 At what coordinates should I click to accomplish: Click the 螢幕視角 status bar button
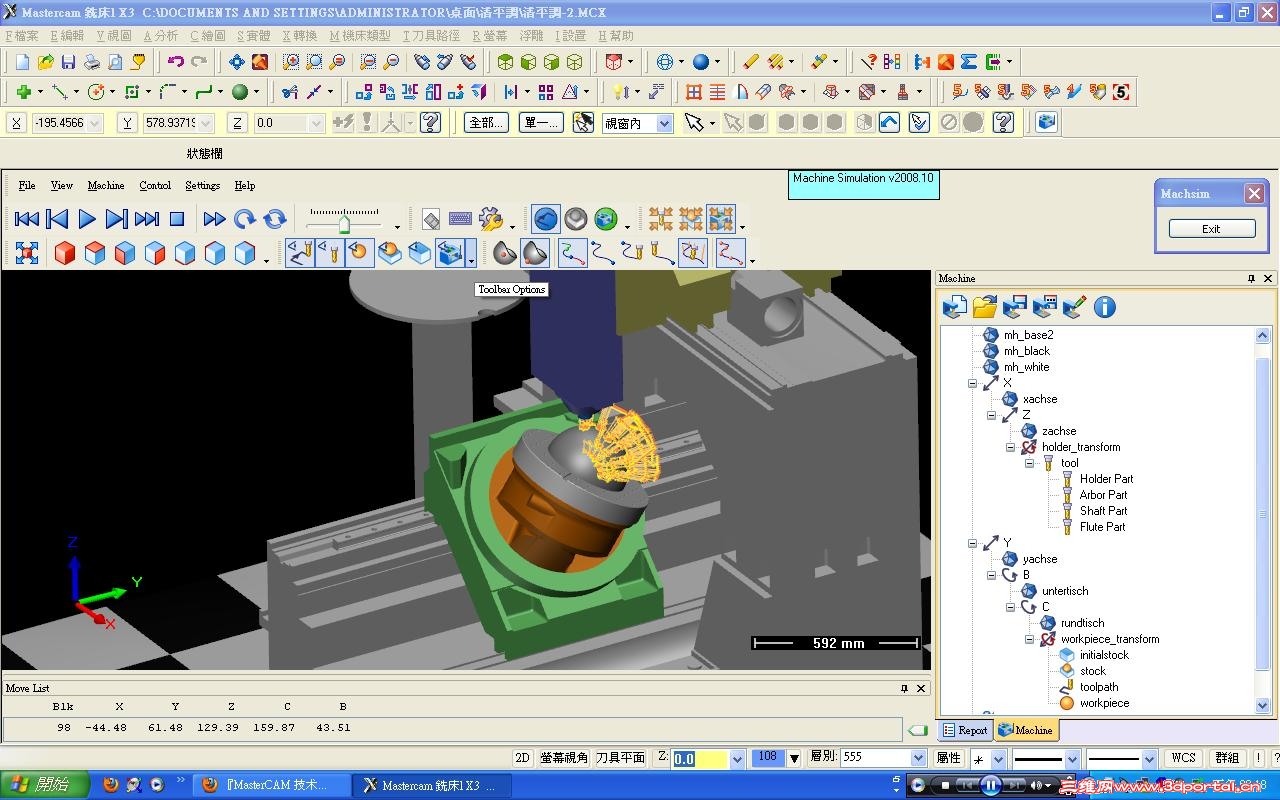click(564, 758)
